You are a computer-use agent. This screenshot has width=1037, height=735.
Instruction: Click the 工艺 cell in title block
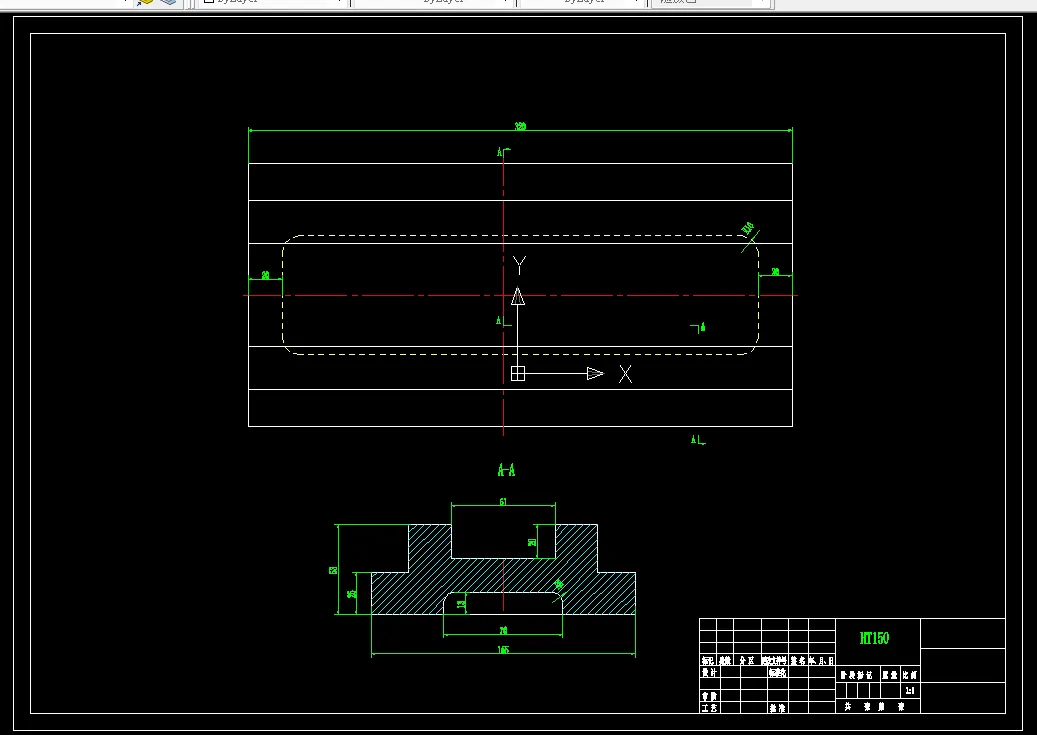[x=710, y=708]
